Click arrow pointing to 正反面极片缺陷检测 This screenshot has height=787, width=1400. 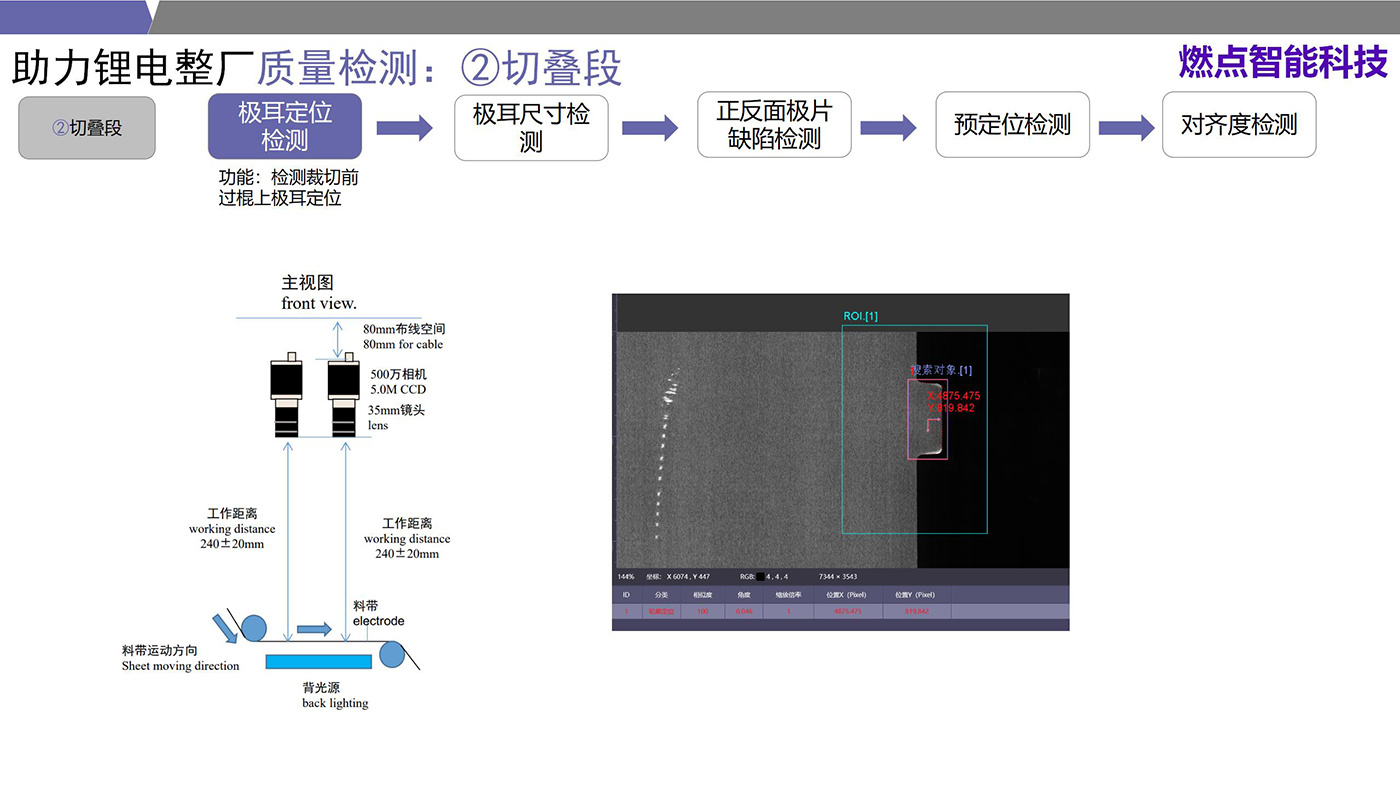(650, 127)
